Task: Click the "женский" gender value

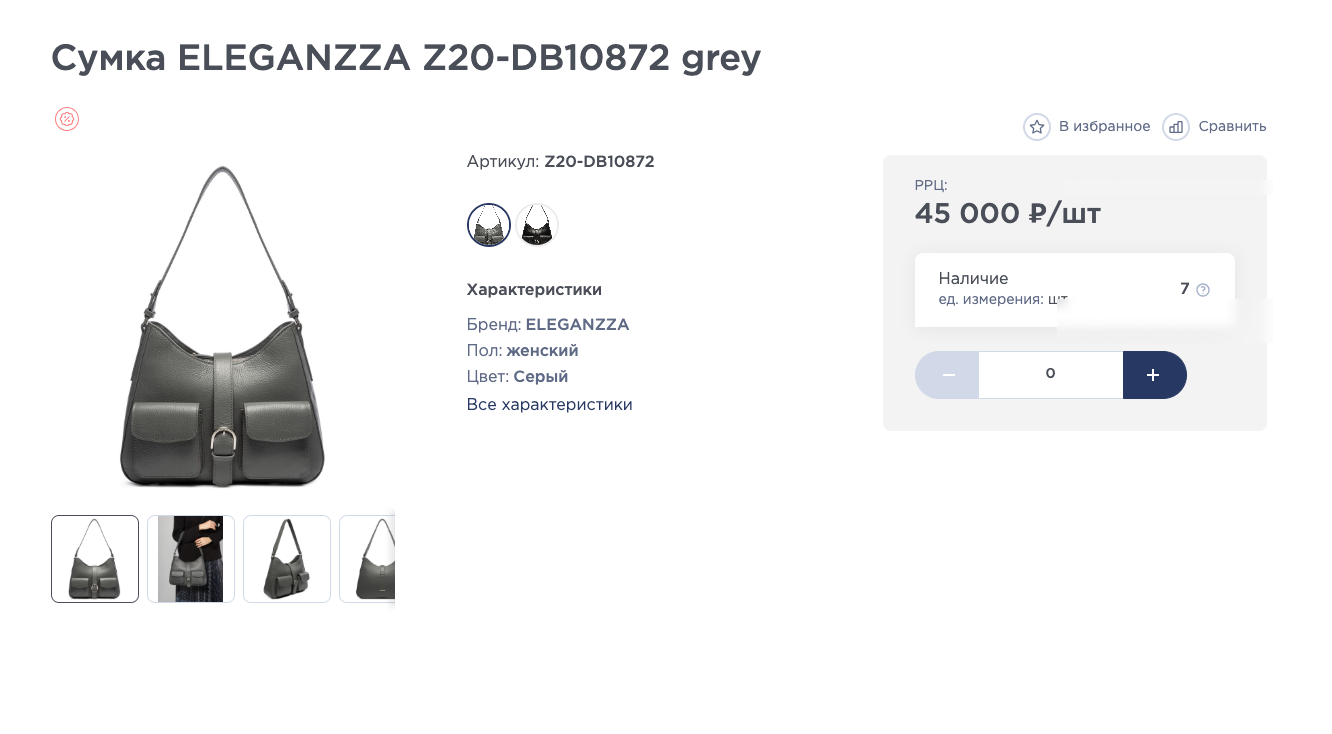Action: click(x=542, y=351)
